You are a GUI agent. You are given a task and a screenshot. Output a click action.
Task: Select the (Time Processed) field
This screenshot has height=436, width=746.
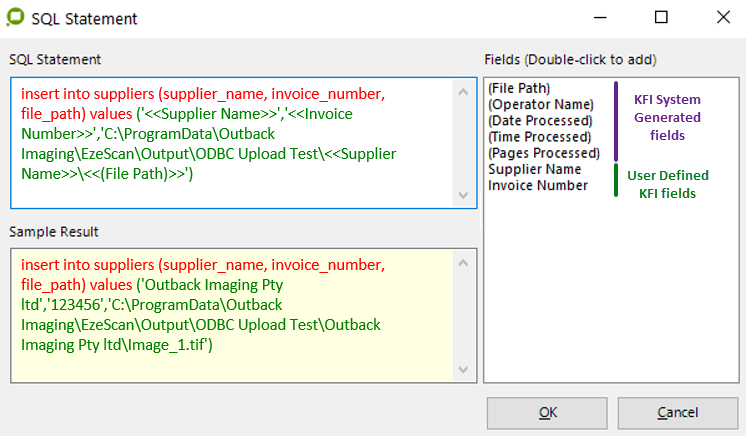[x=542, y=137]
